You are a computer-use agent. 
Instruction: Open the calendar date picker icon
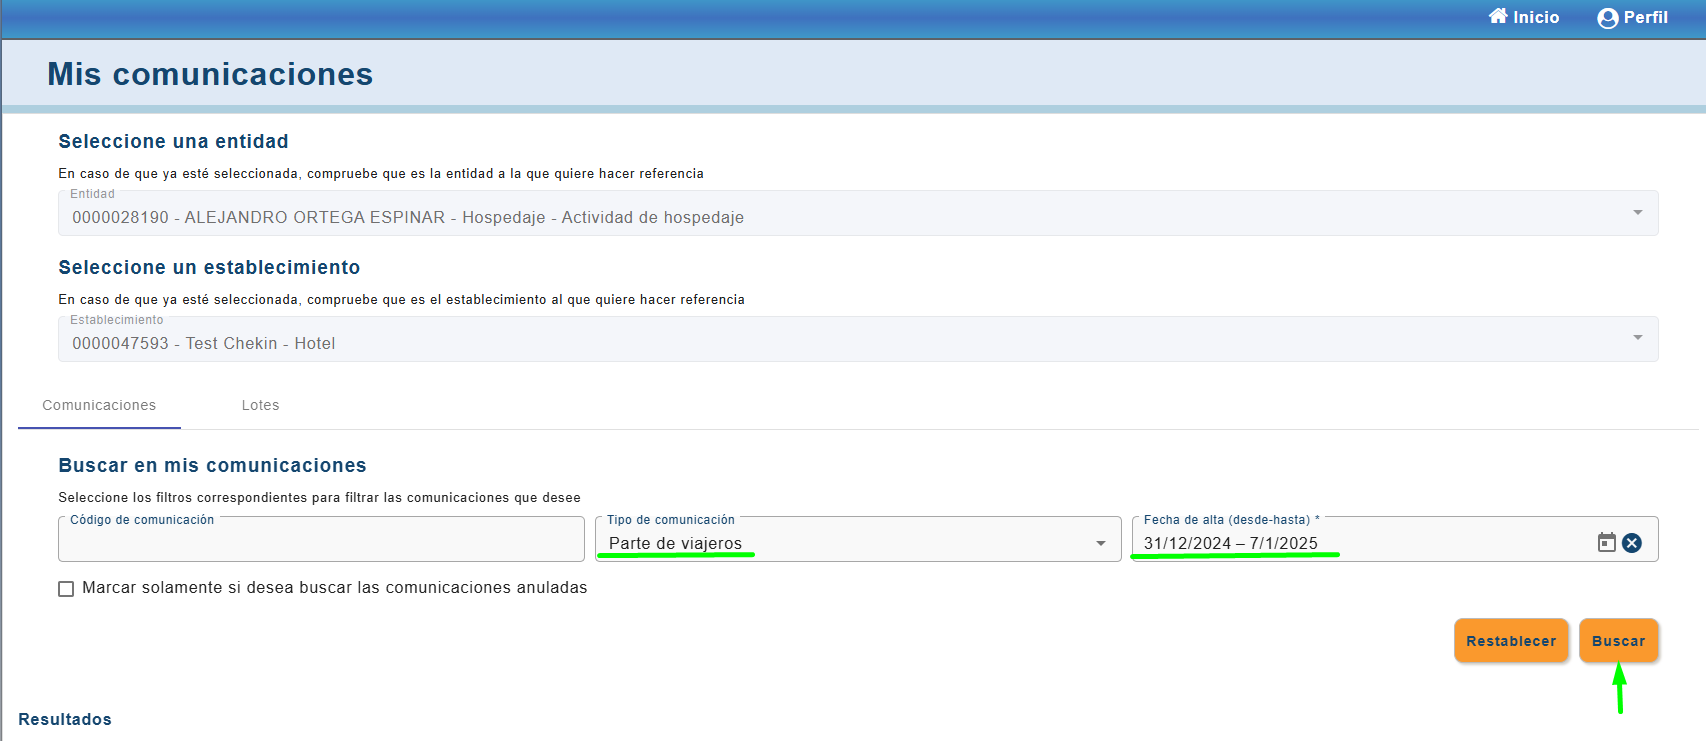(x=1606, y=542)
